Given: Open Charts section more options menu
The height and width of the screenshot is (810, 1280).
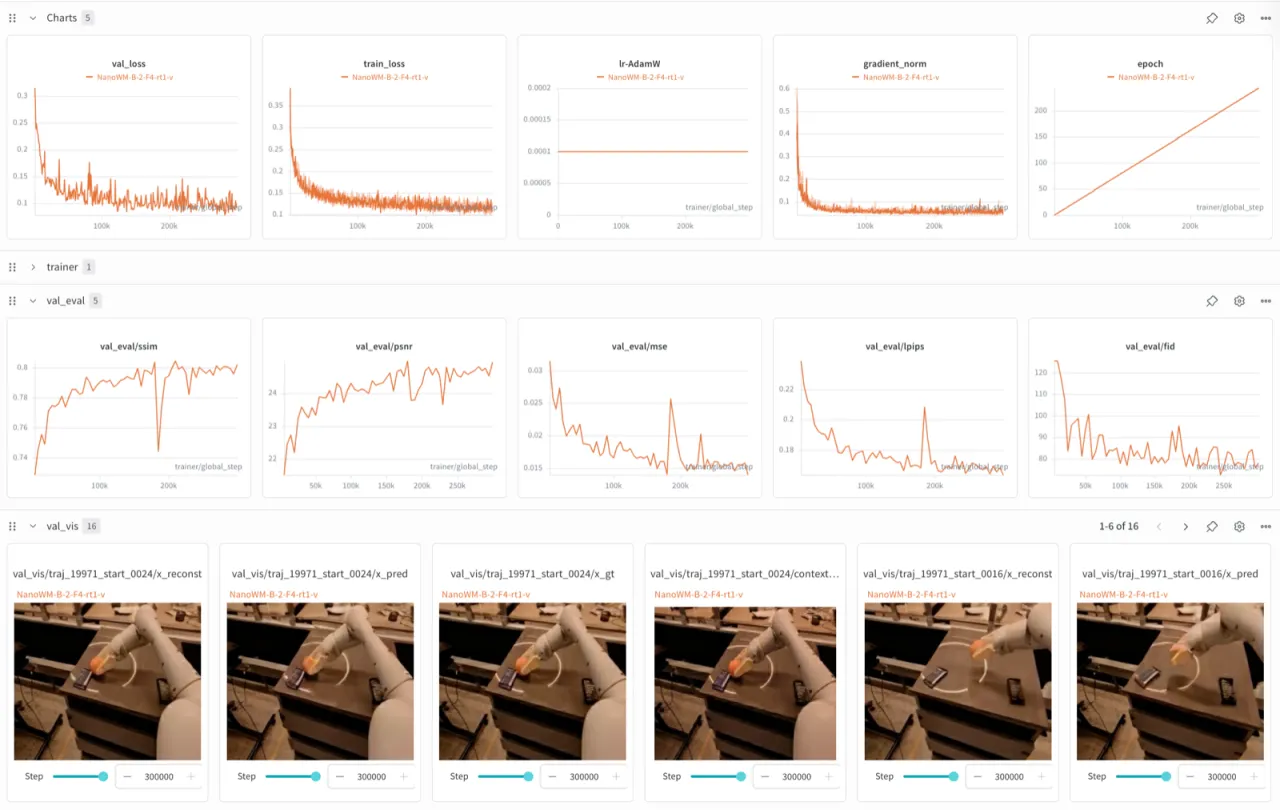Looking at the screenshot, I should point(1266,18).
